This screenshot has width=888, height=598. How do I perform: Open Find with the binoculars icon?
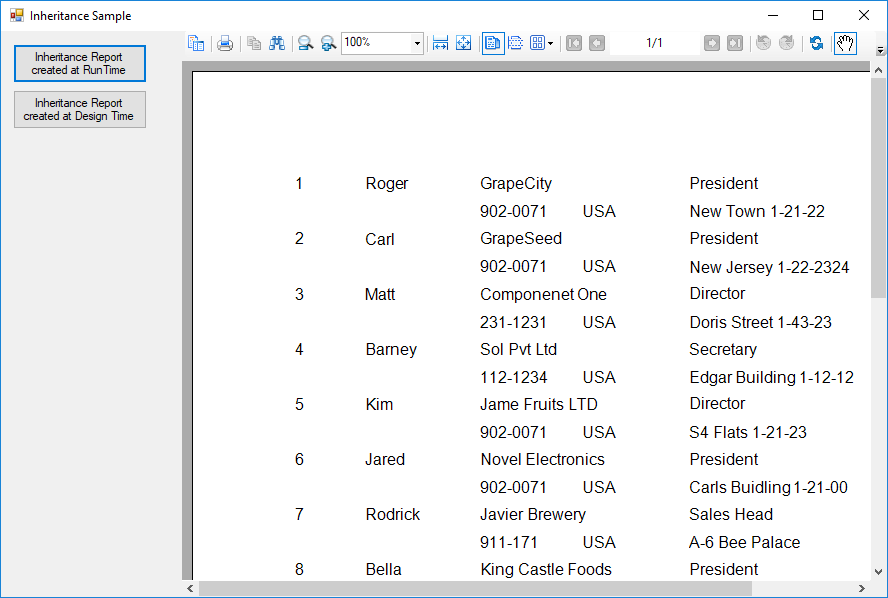(277, 43)
